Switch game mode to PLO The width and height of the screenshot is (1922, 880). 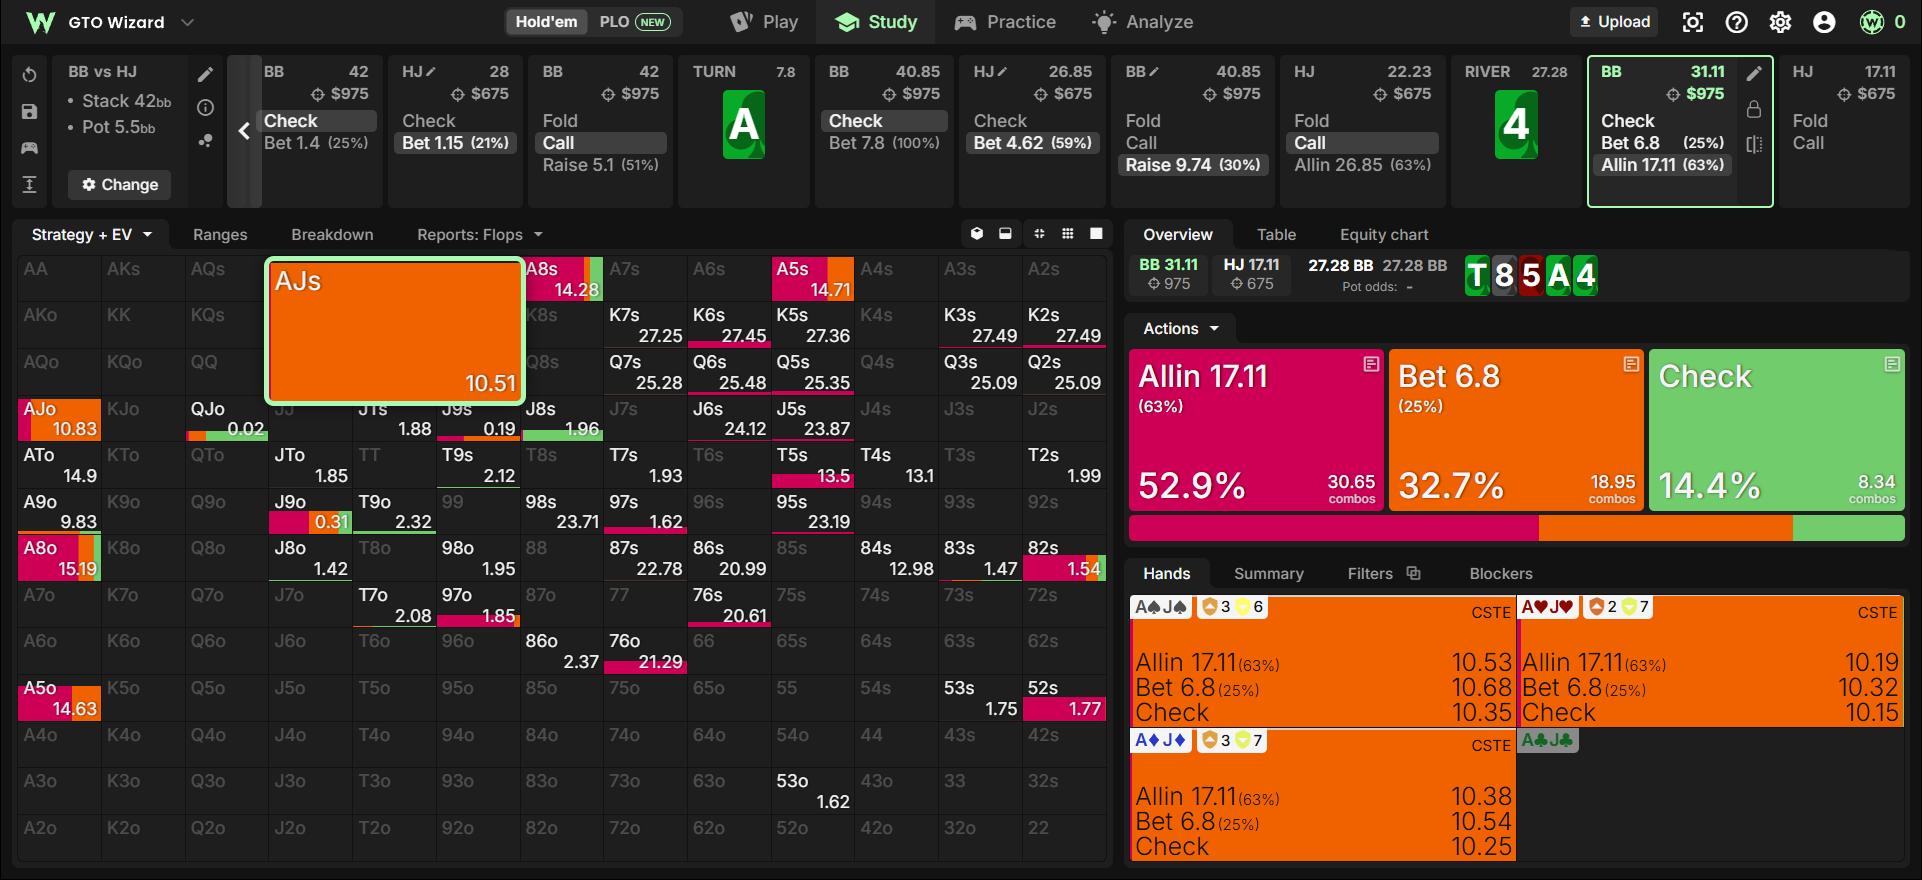click(634, 22)
